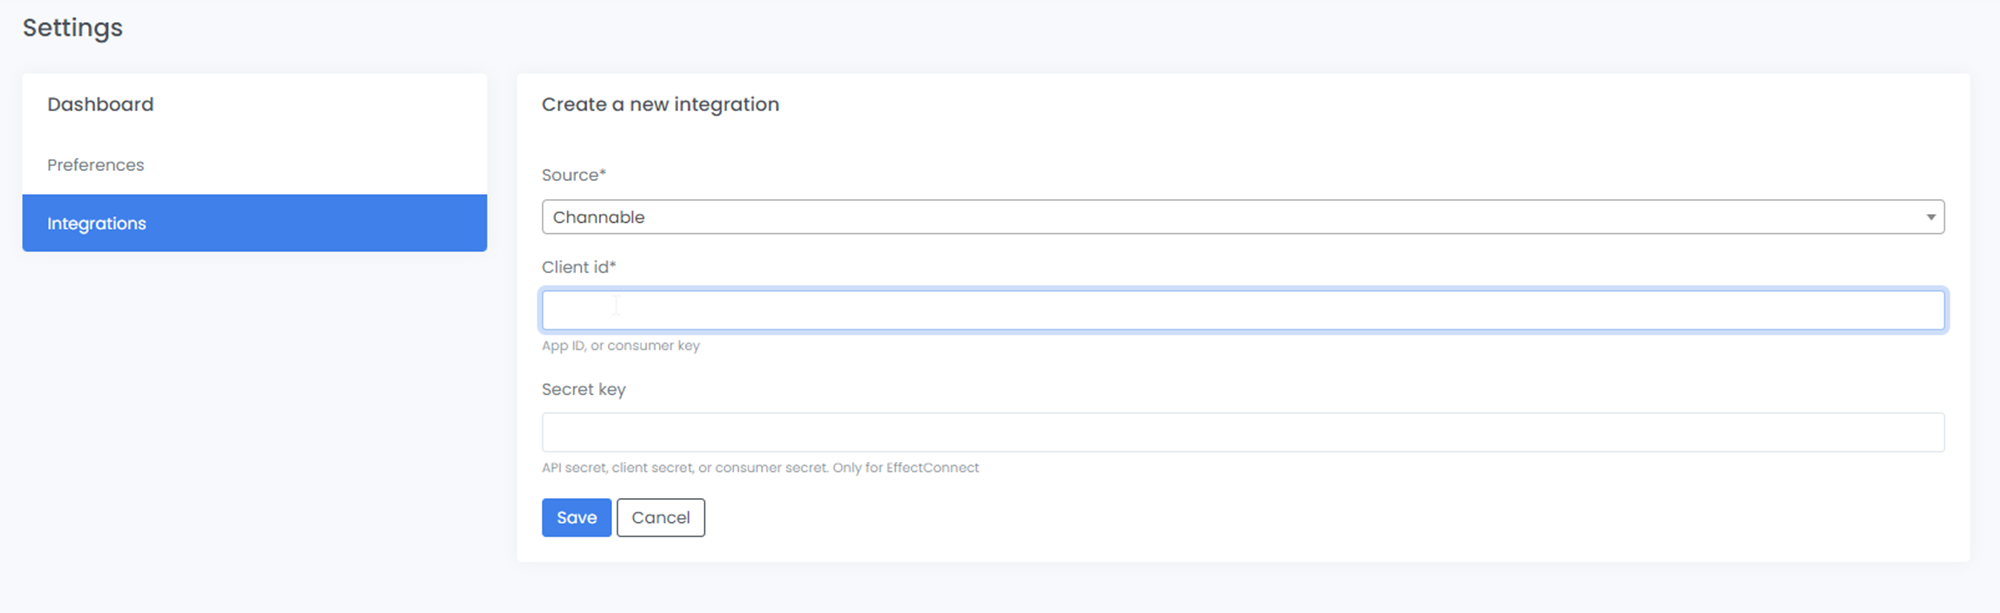Screen dimensions: 2000x613
Task: Save the new integration
Action: click(576, 517)
